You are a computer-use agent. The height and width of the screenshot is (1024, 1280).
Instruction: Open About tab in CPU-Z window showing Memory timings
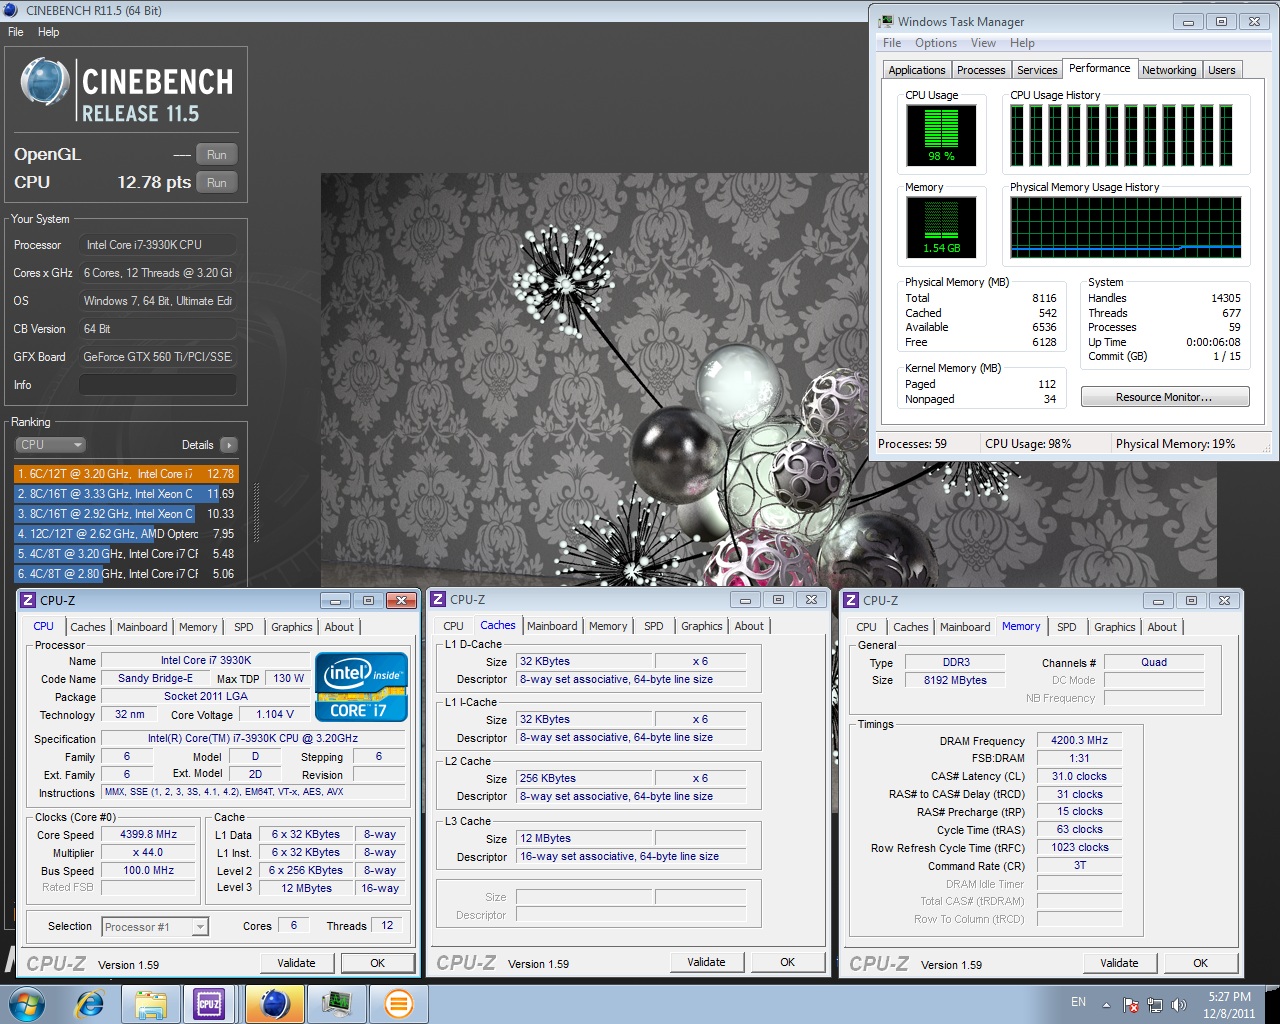click(x=1162, y=627)
